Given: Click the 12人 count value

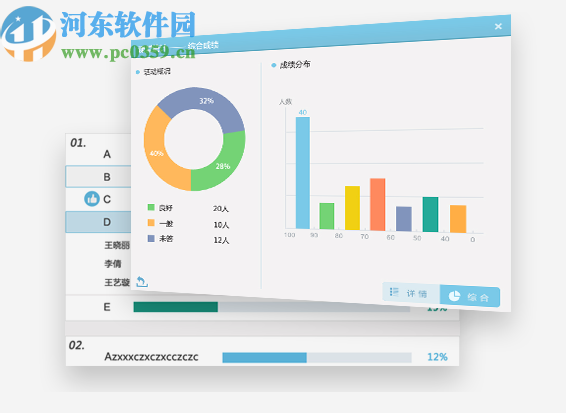Looking at the screenshot, I should tap(221, 240).
